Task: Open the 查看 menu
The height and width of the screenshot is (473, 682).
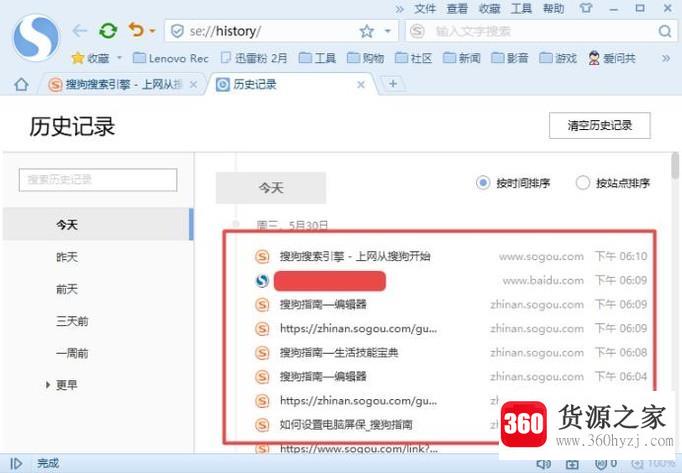Action: 457,8
